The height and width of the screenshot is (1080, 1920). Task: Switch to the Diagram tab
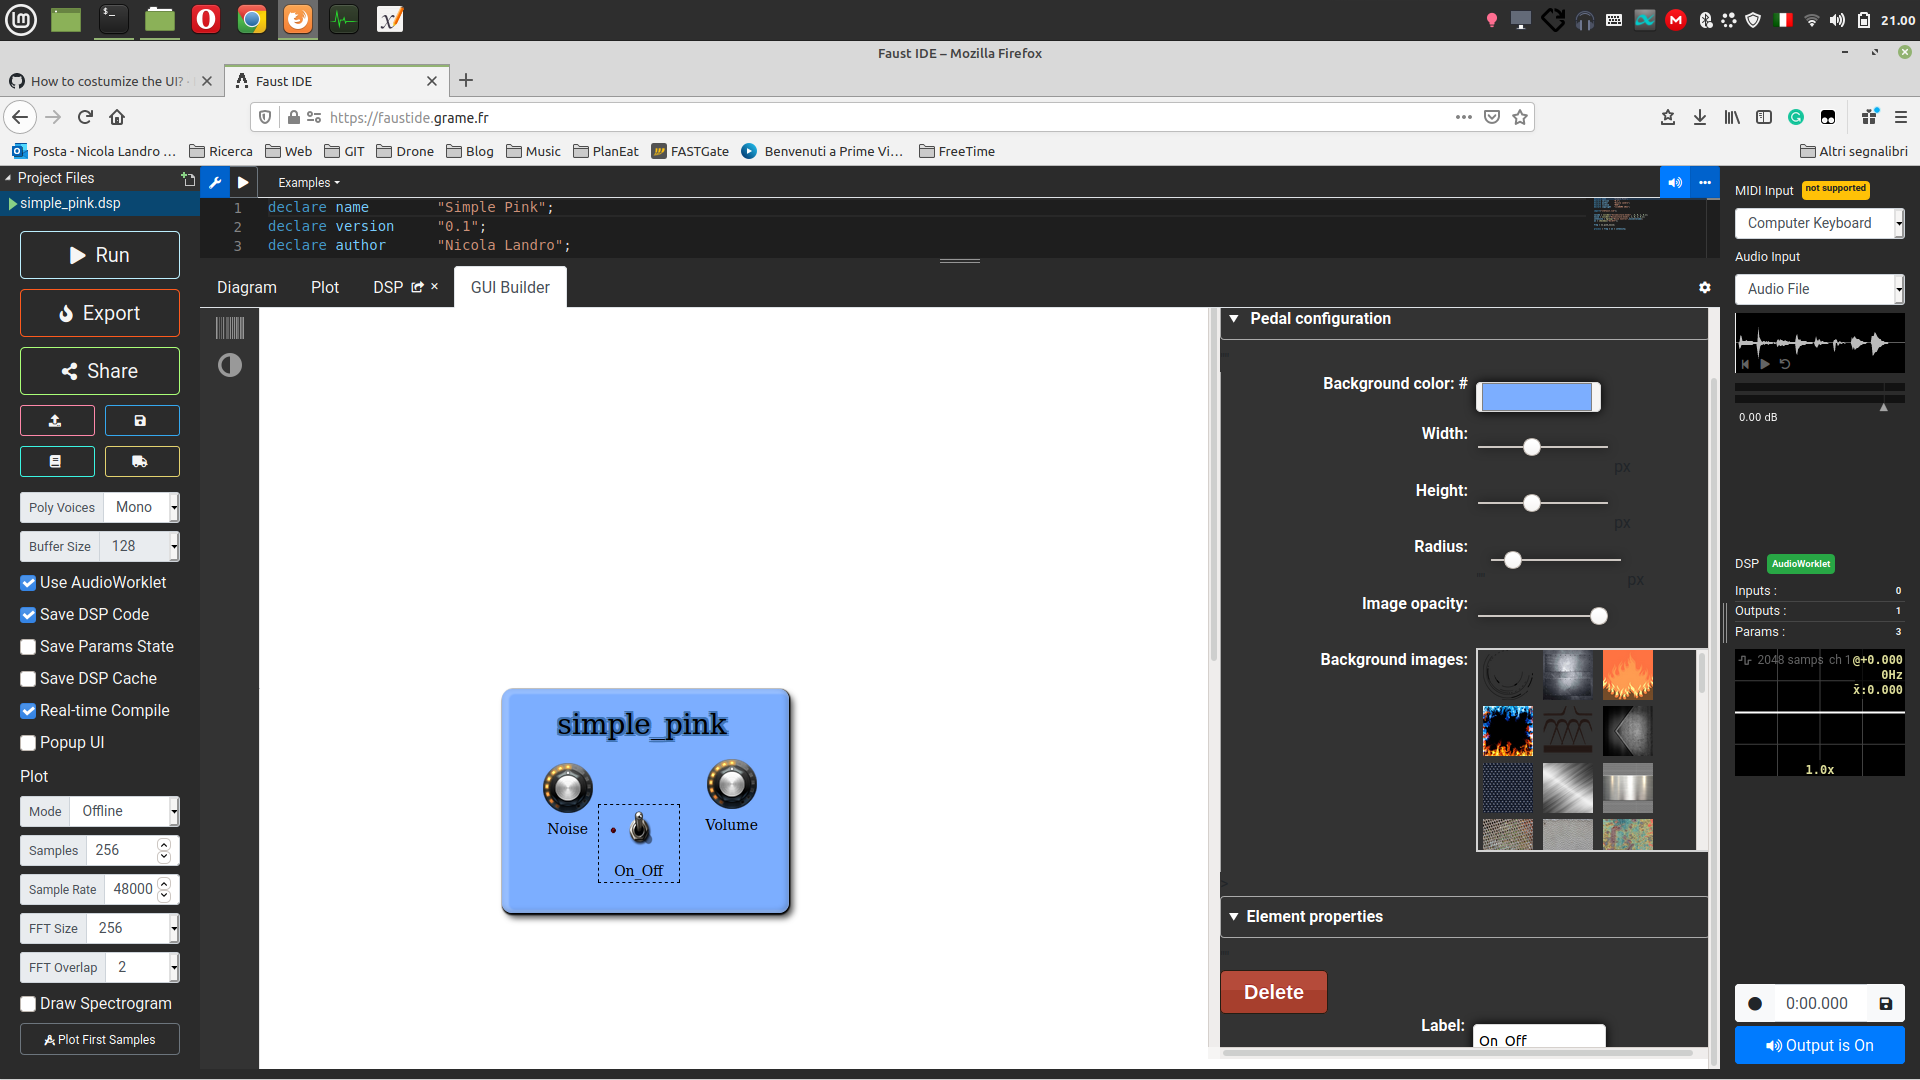246,287
